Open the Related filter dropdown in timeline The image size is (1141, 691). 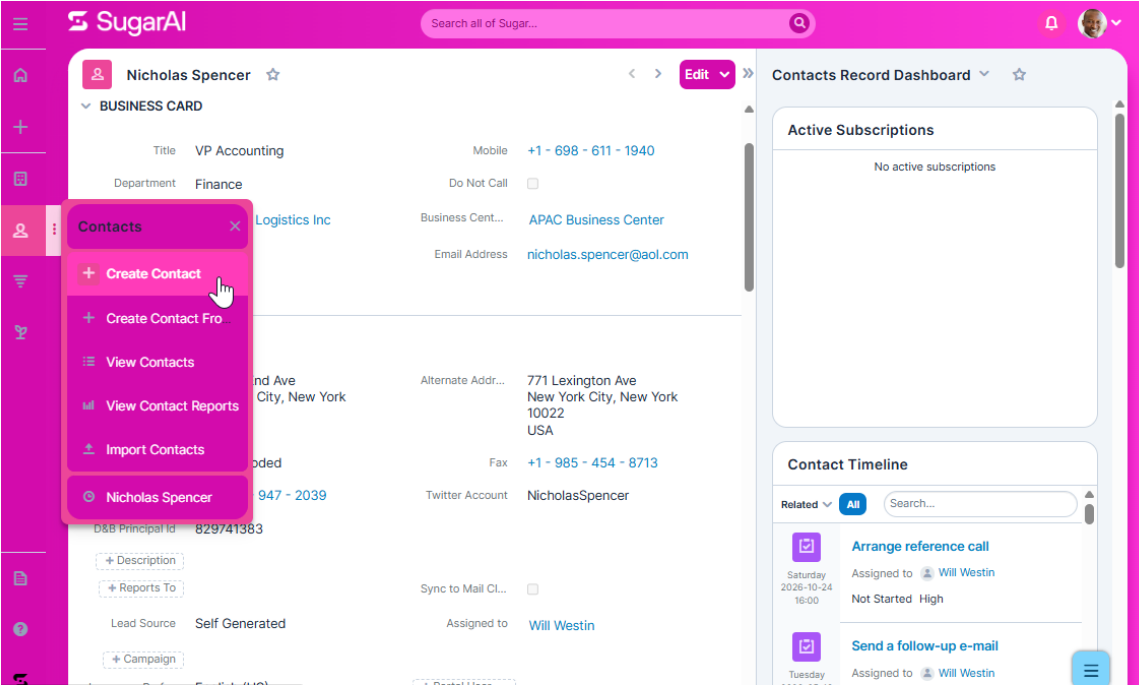806,504
